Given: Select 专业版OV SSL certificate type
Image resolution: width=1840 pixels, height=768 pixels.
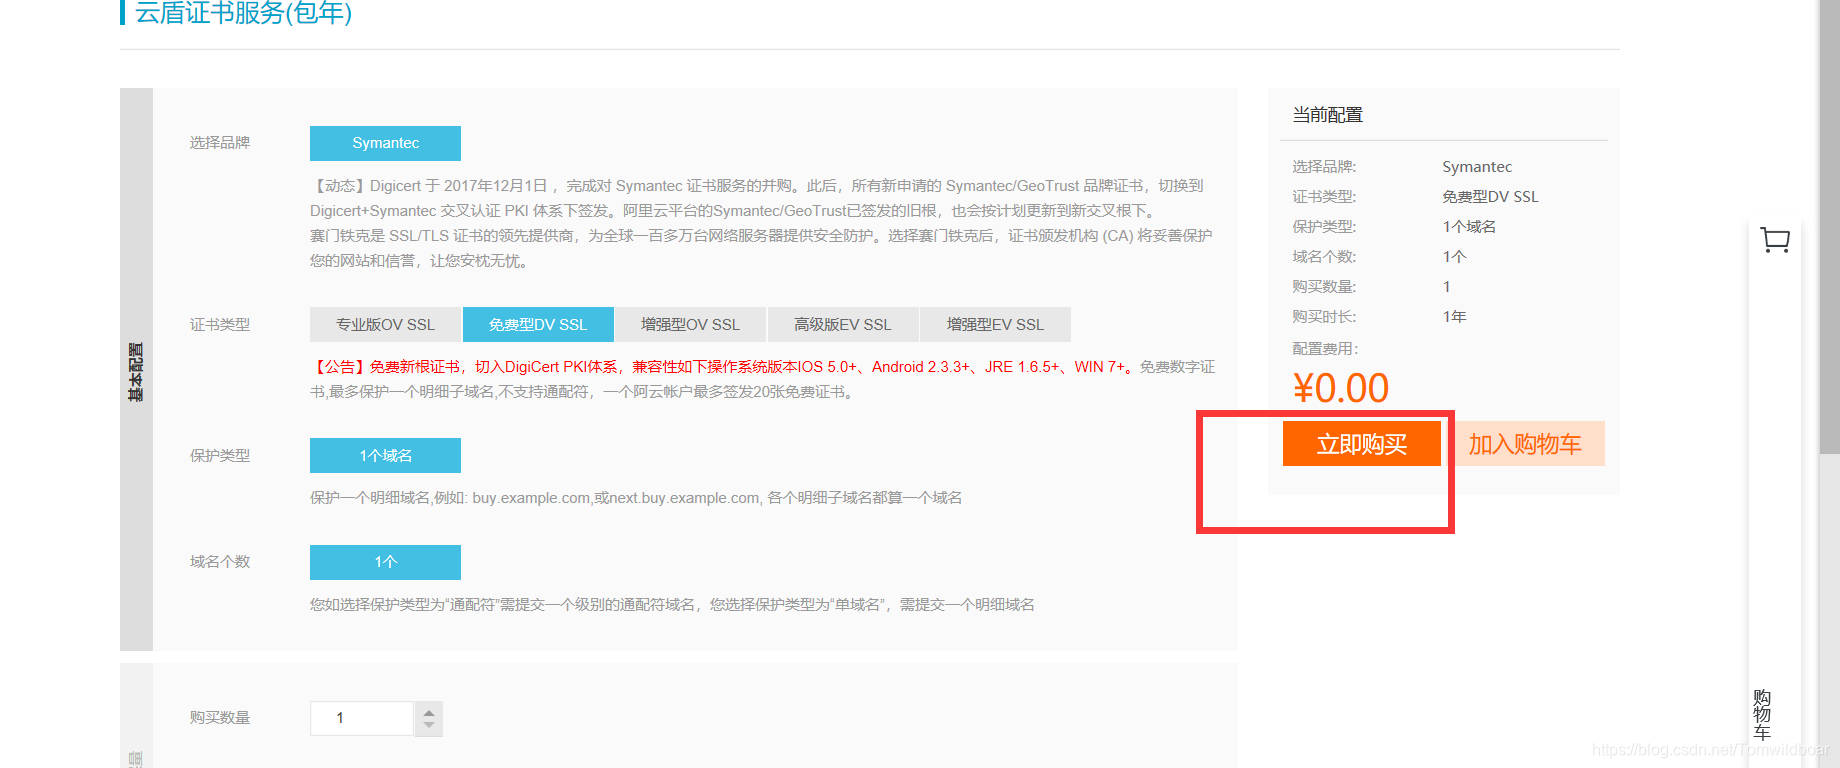Looking at the screenshot, I should click(385, 325).
